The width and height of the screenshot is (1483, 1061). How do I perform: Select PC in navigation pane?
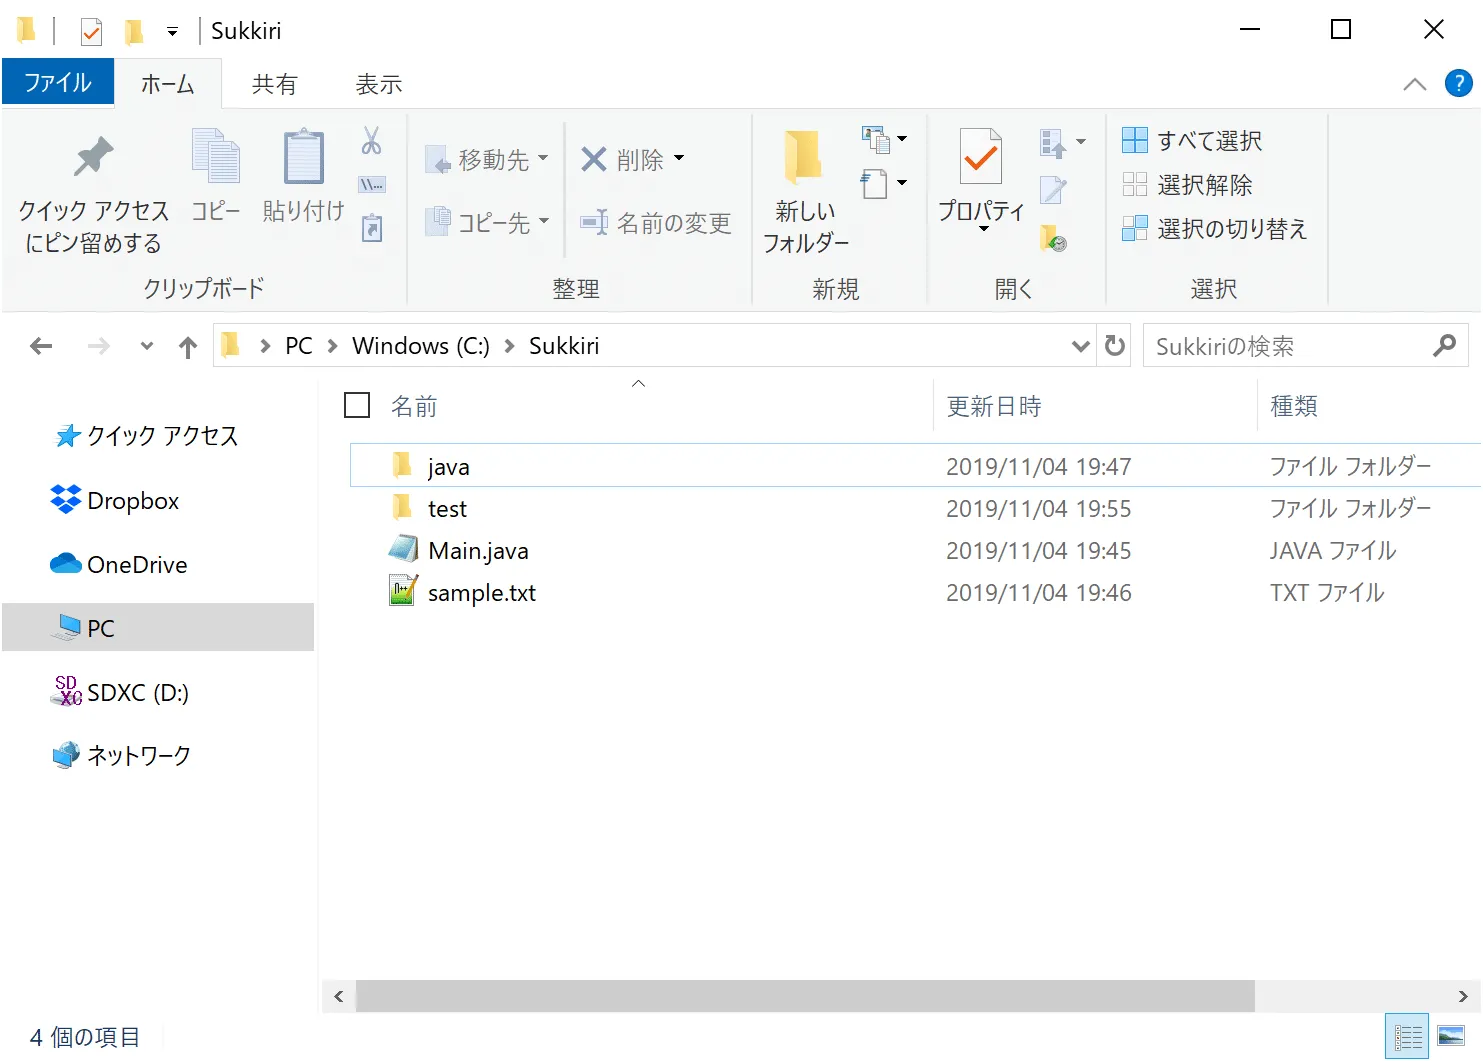pos(158,628)
